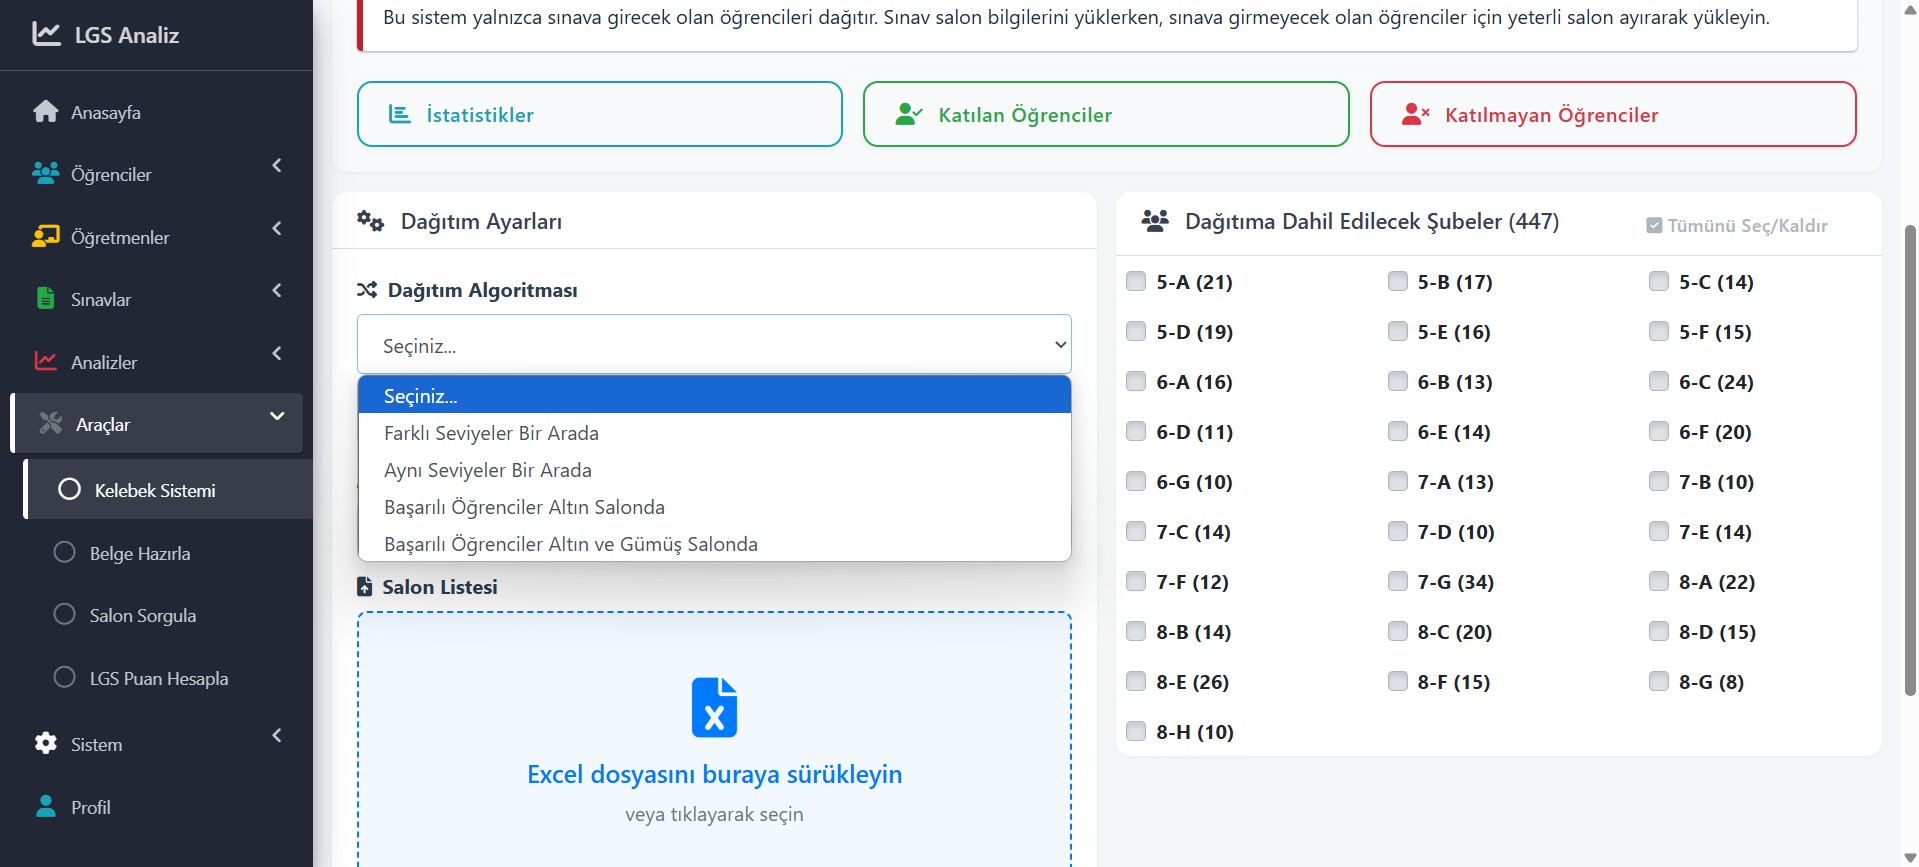Image resolution: width=1919 pixels, height=867 pixels.
Task: Check the 5-A (21) class checkbox
Action: point(1136,281)
